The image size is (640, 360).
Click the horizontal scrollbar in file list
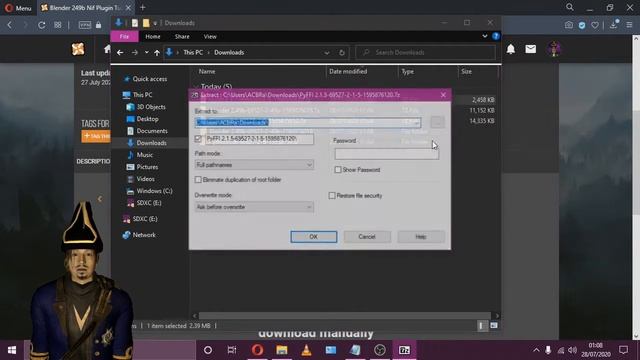pyautogui.click(x=345, y=316)
